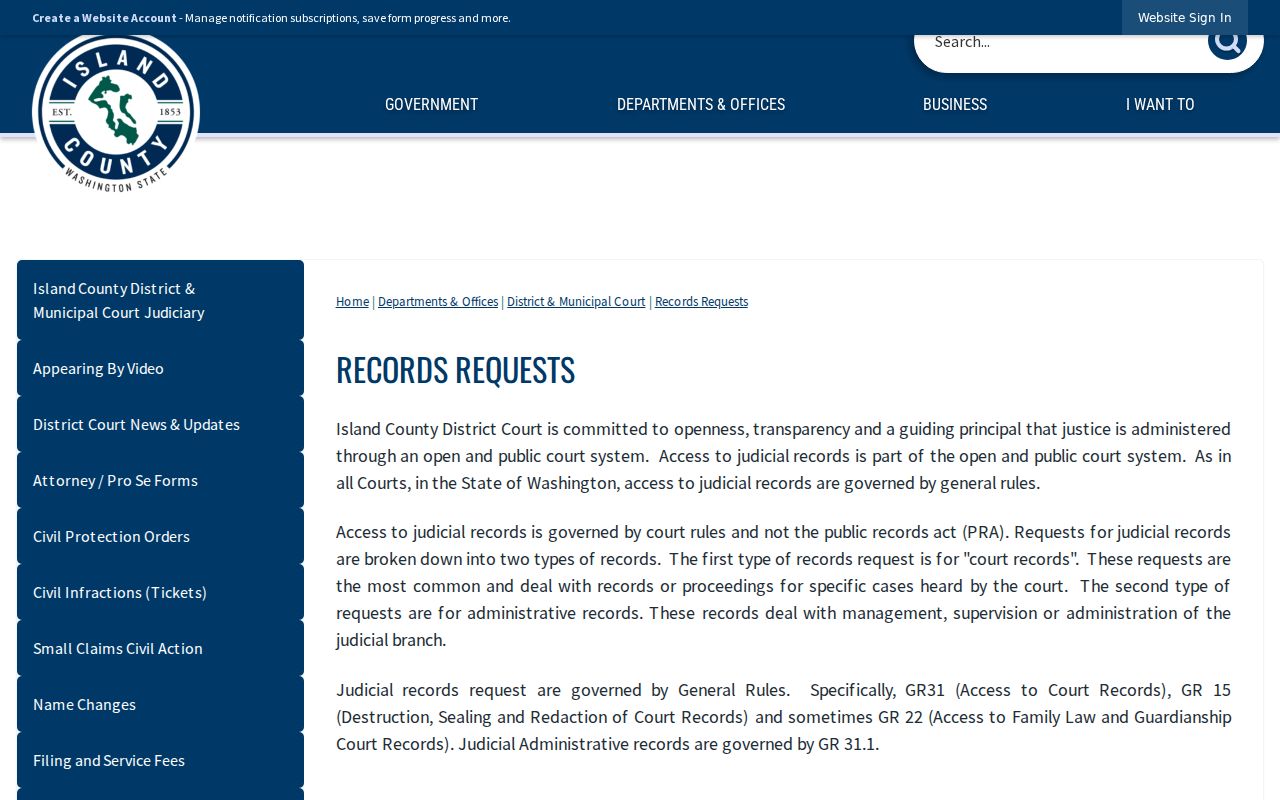The height and width of the screenshot is (800, 1280).
Task: Open Departments & Offices breadcrumb link
Action: tap(438, 302)
